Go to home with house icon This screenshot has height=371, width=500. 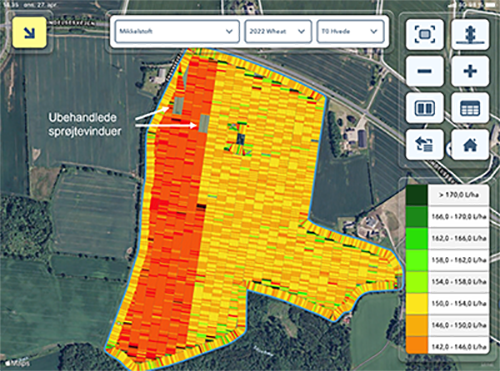[x=470, y=145]
